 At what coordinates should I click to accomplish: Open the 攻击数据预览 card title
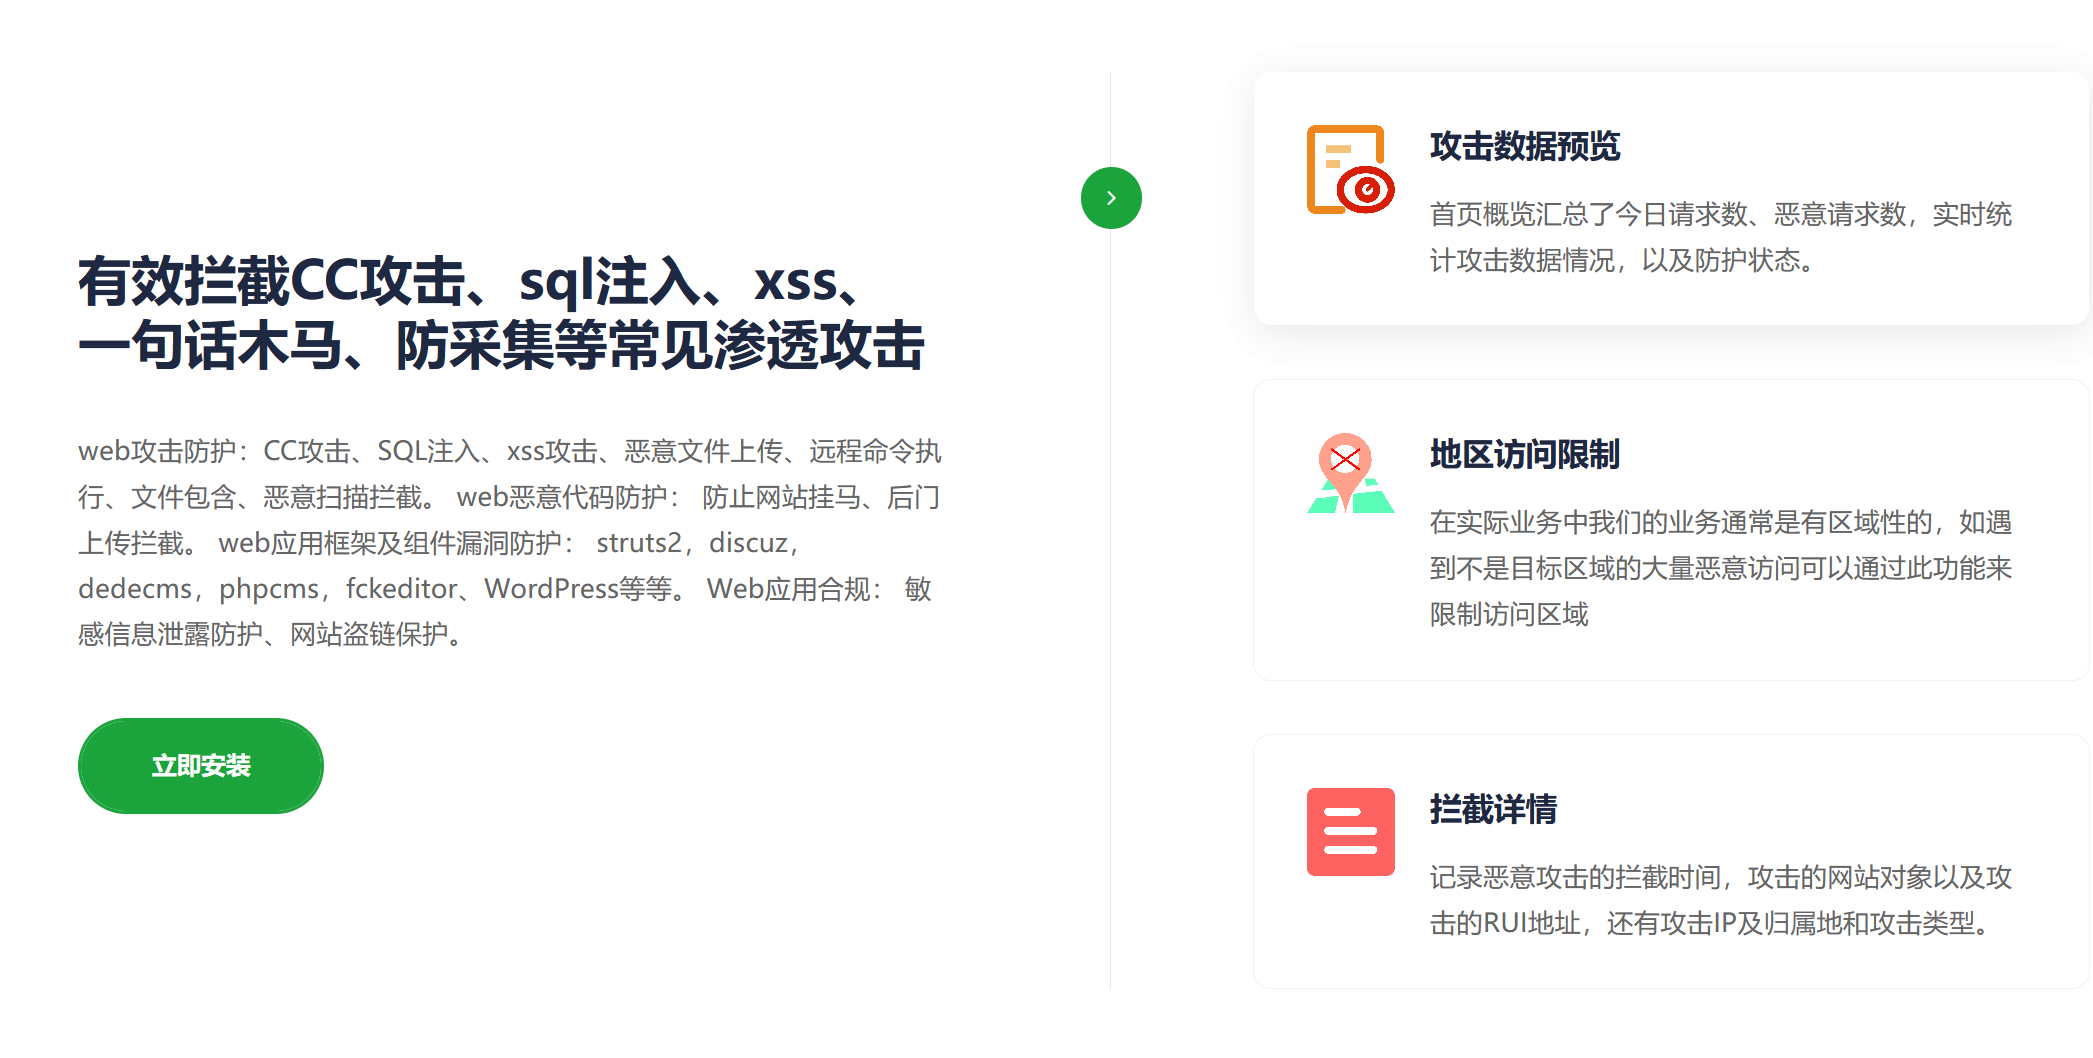click(x=1525, y=146)
